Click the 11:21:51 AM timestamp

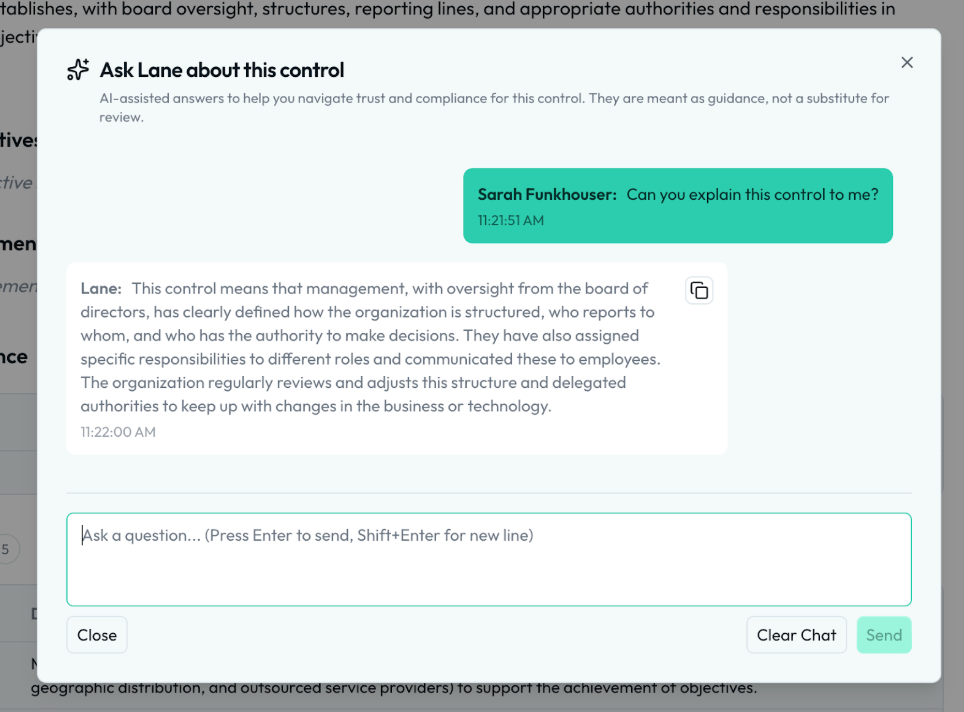point(511,220)
